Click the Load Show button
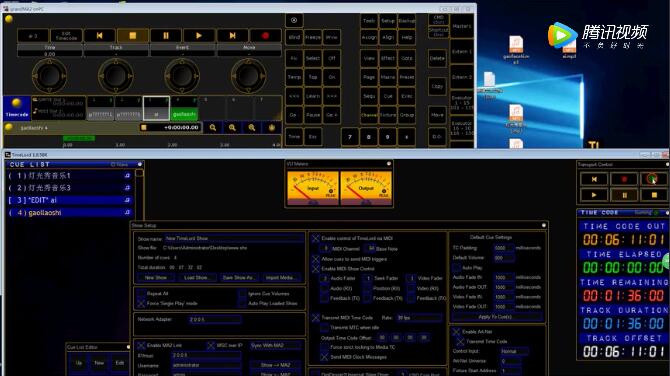Viewport: 670px width, 376px height. (196, 278)
